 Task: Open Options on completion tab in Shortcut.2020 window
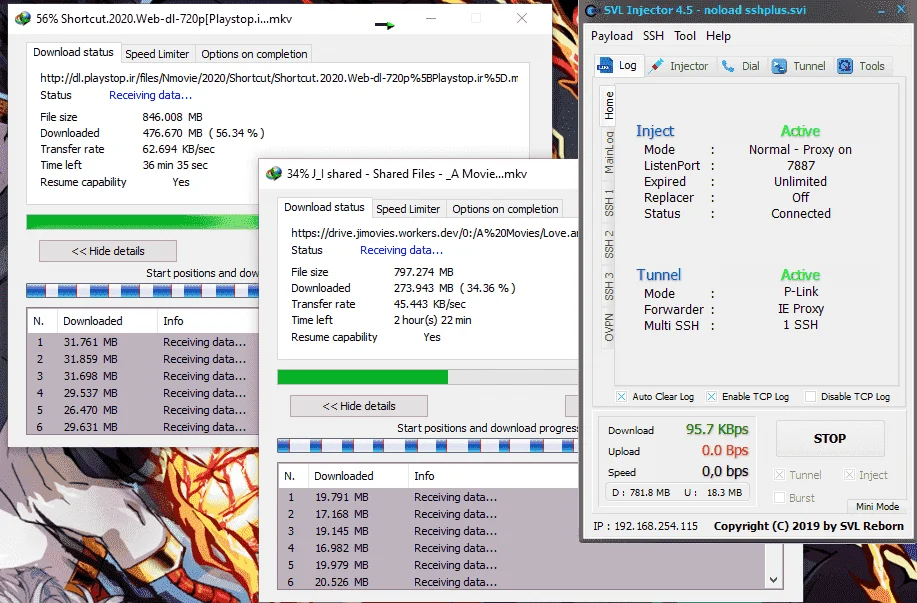[x=254, y=54]
